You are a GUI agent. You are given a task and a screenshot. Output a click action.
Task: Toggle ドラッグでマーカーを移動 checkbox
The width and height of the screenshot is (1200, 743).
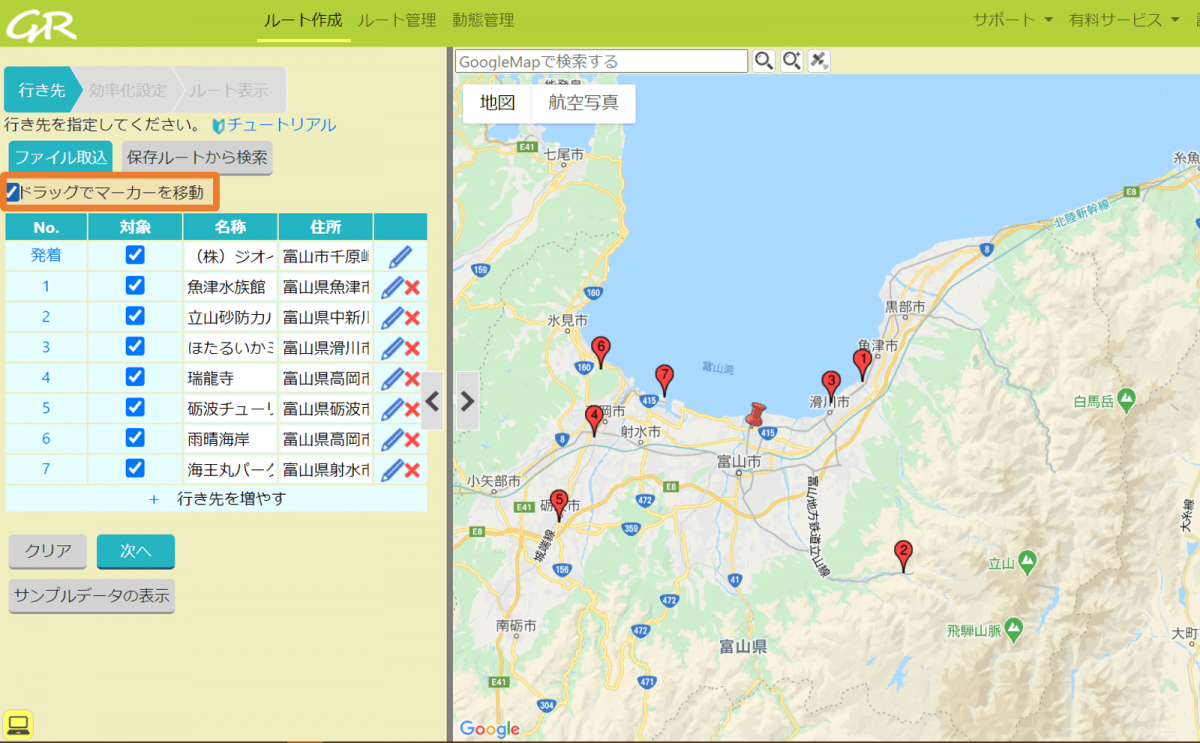coord(13,191)
